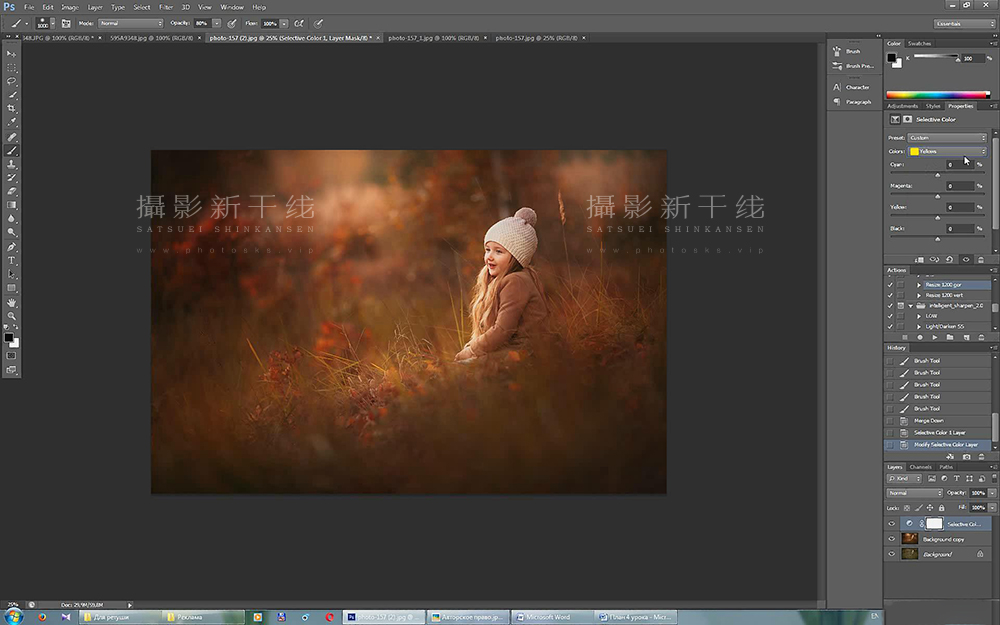
Task: Open the Preset dropdown showing Custom
Action: click(947, 138)
